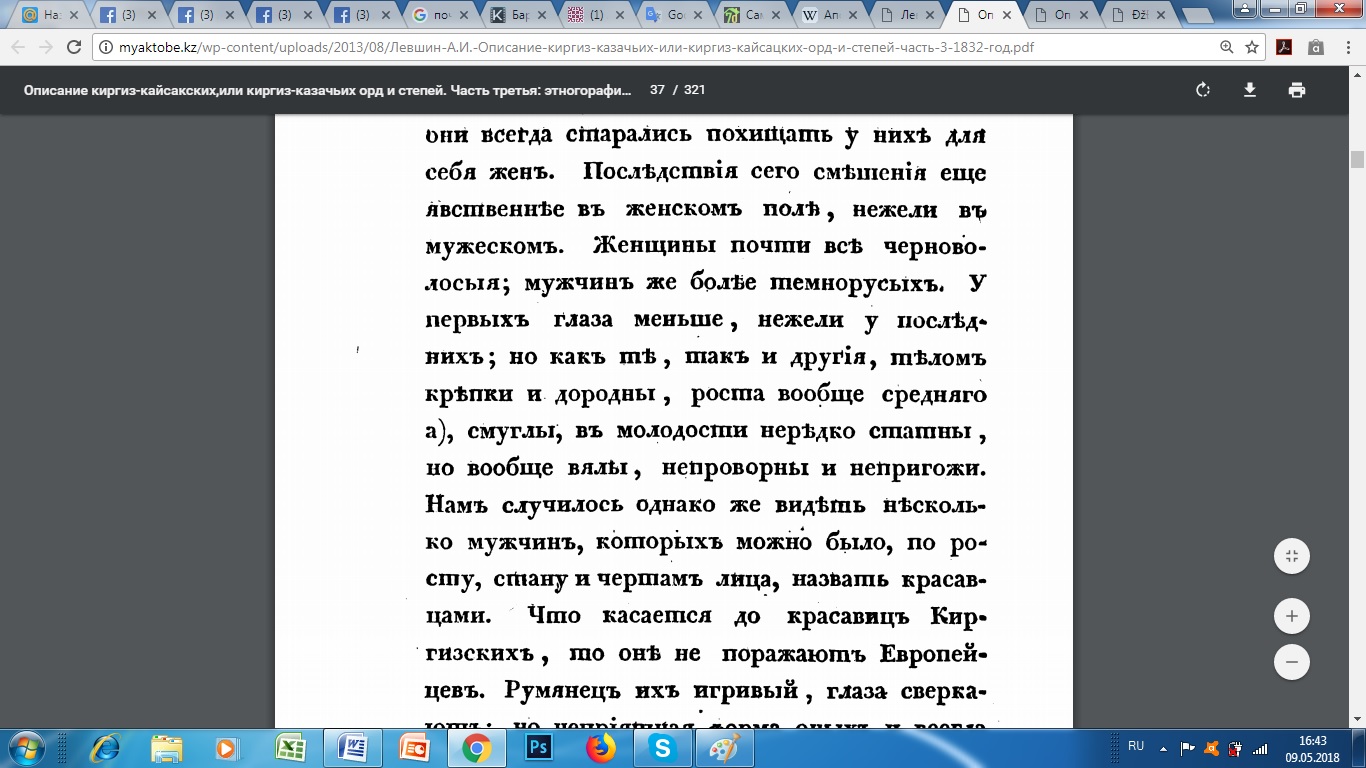Image resolution: width=1366 pixels, height=768 pixels.
Task: Click the fit to page button
Action: 1292,557
